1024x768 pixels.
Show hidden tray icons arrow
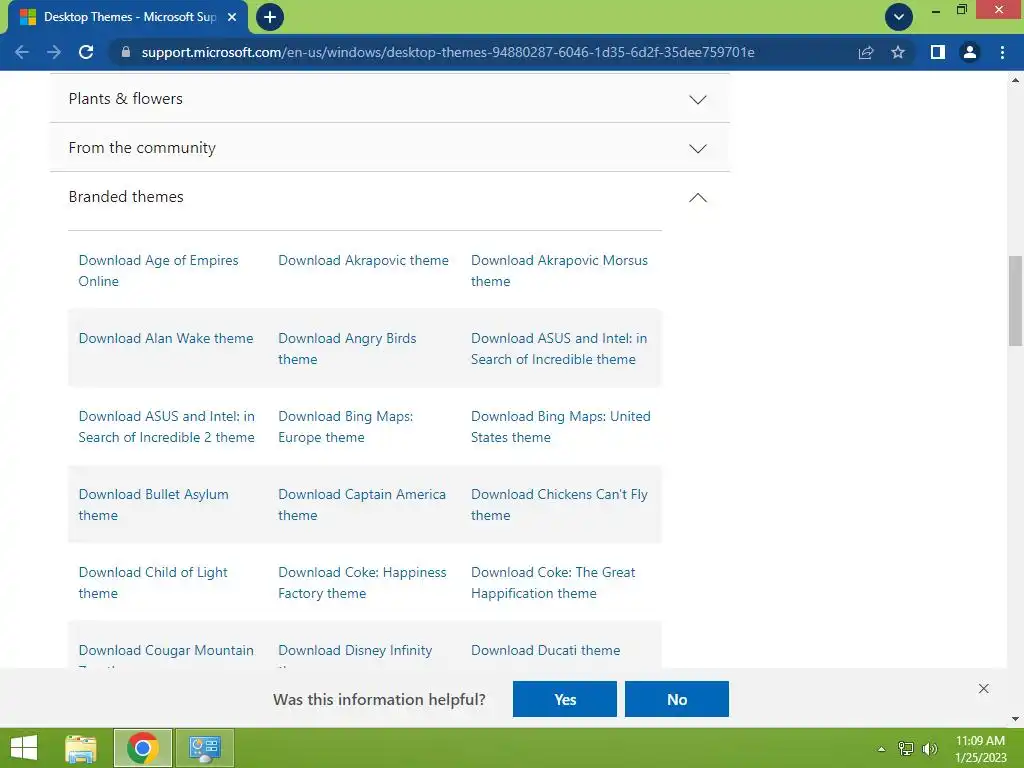point(882,749)
